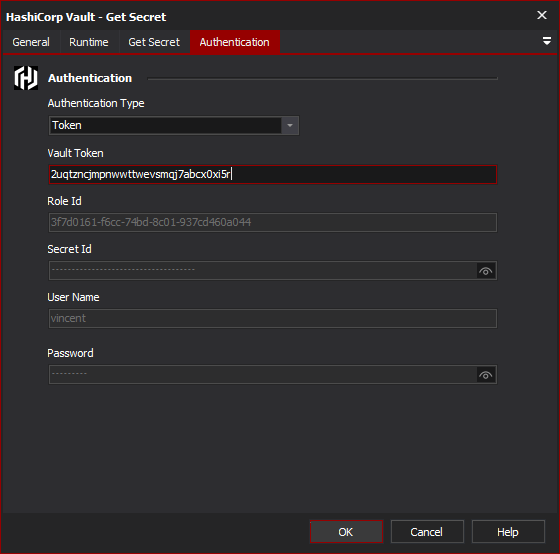Open the Get Secret tab

[x=154, y=42]
